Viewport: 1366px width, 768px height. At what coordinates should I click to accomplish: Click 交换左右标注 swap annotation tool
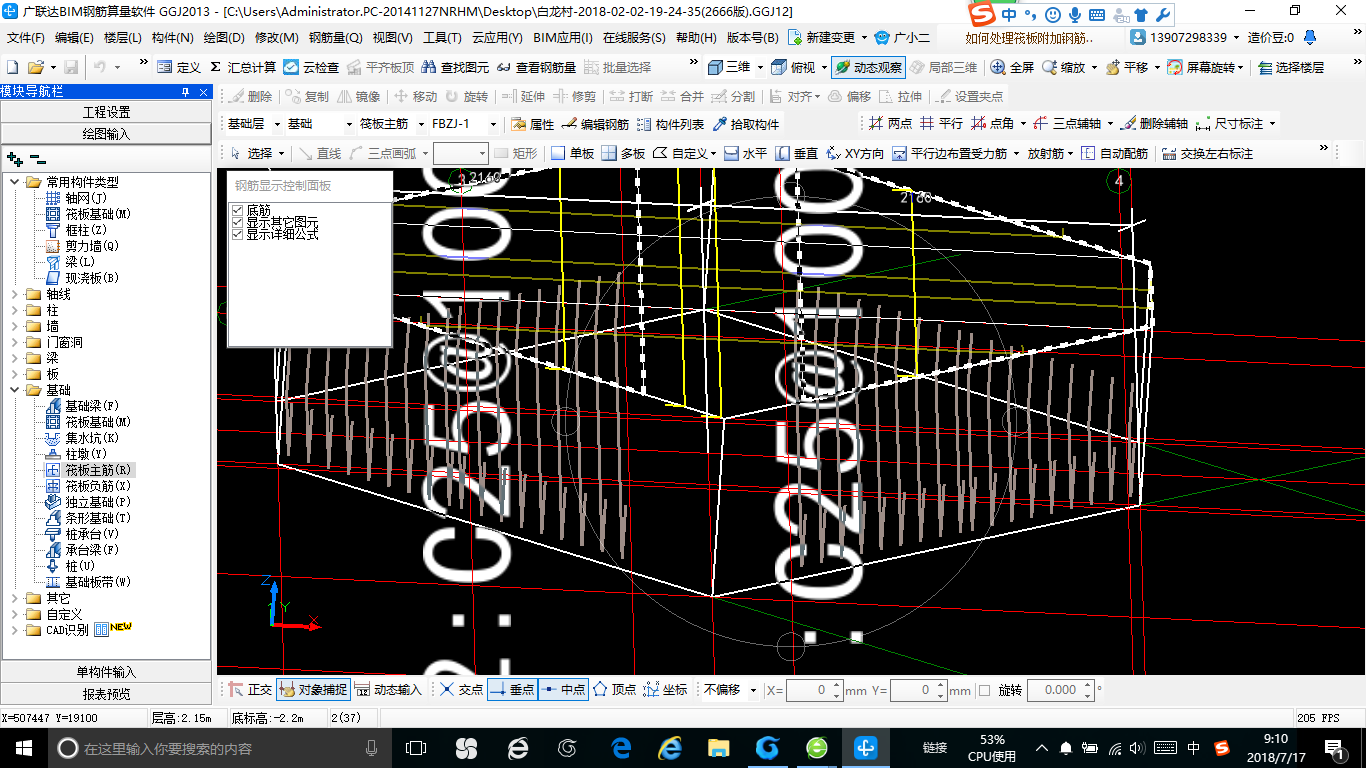point(1207,154)
